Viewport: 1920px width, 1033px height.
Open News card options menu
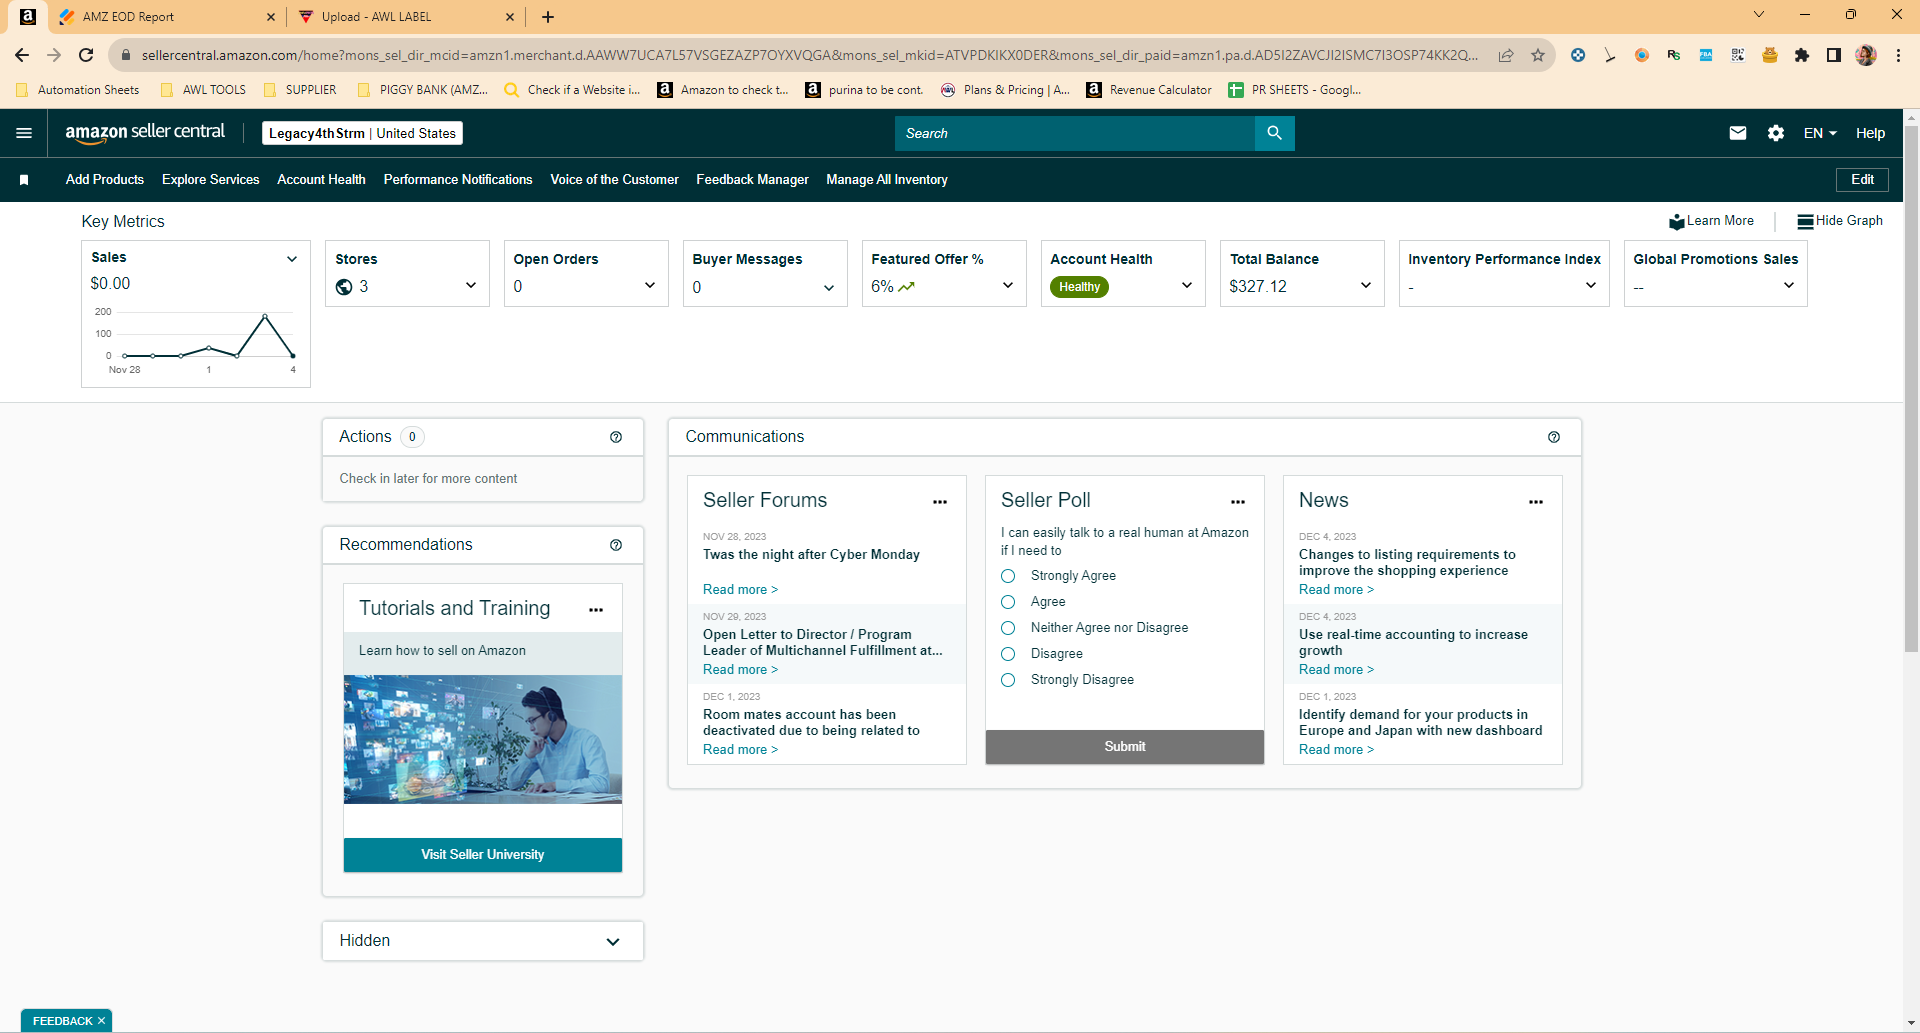click(1536, 502)
